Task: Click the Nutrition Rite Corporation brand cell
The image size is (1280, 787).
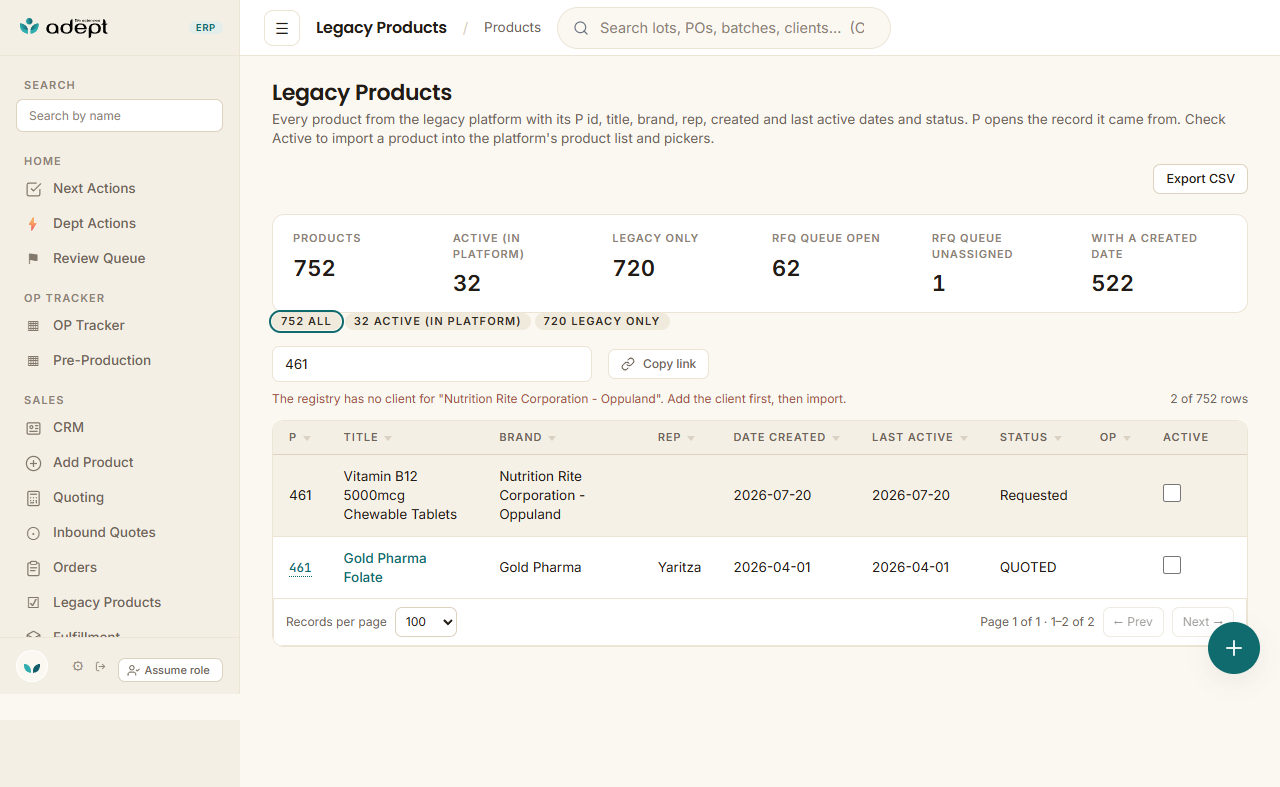Action: click(542, 496)
